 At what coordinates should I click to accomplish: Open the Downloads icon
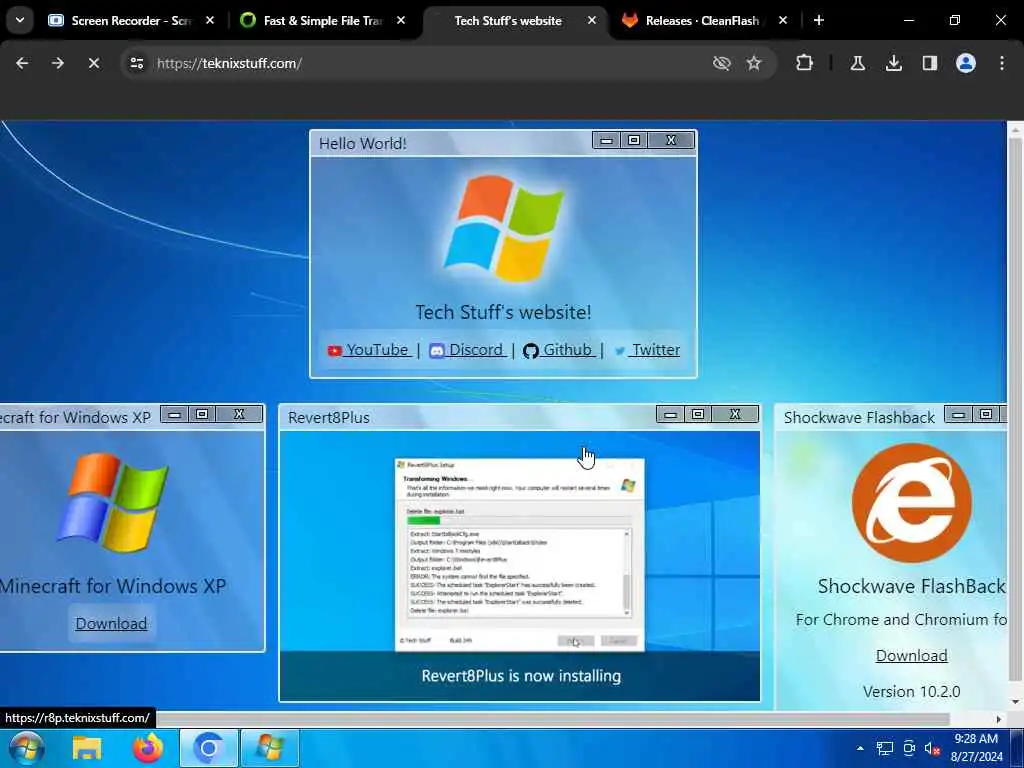click(893, 63)
